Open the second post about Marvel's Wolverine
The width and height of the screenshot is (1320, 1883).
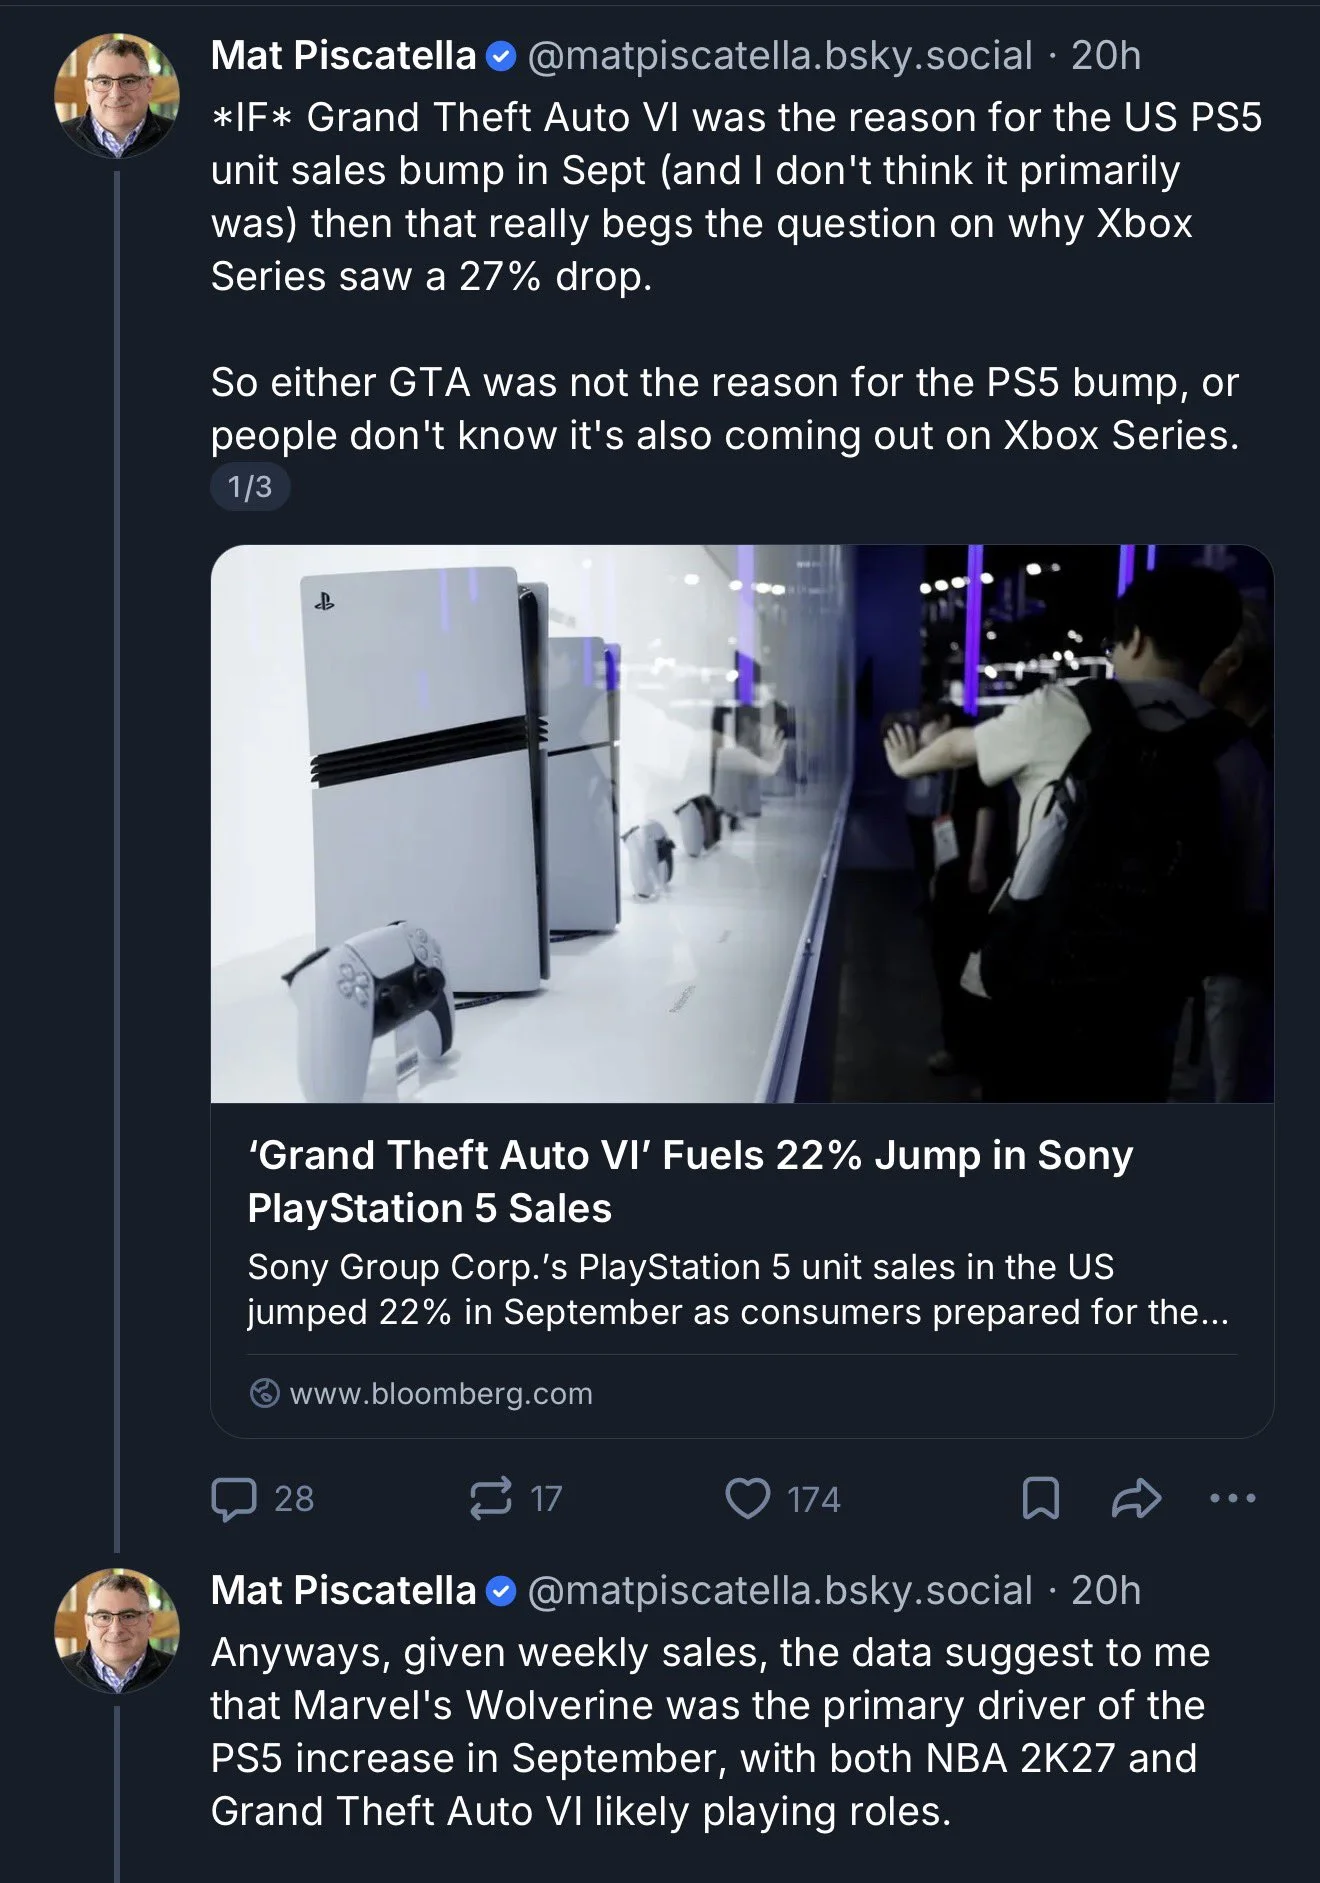tap(710, 1731)
